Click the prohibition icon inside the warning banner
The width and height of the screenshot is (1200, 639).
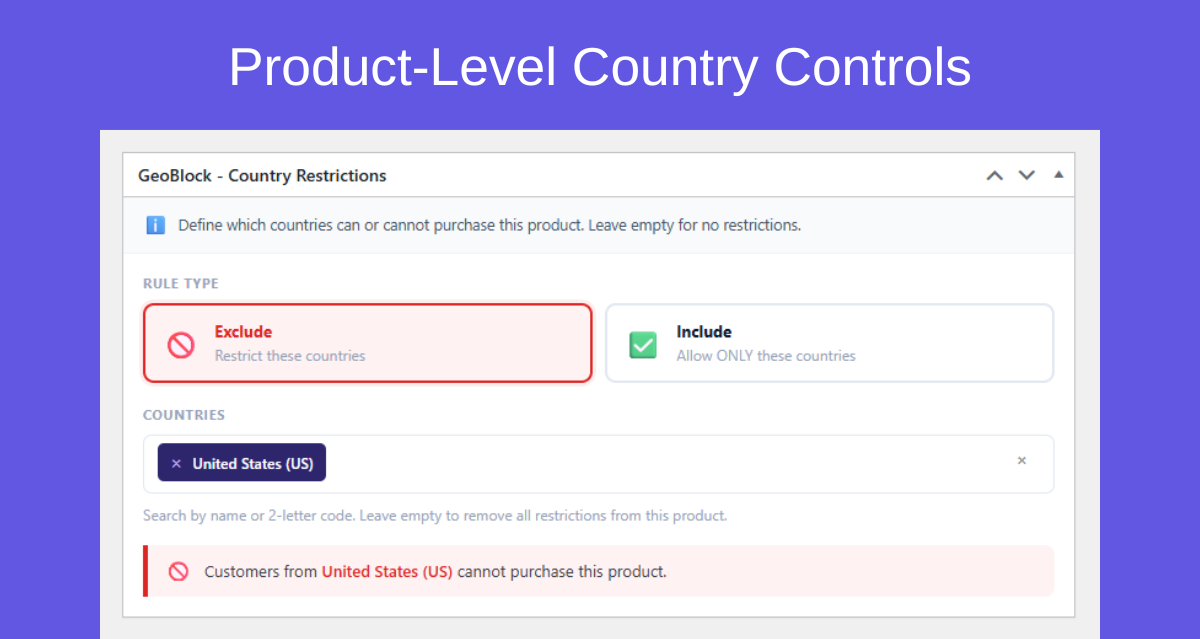point(178,571)
